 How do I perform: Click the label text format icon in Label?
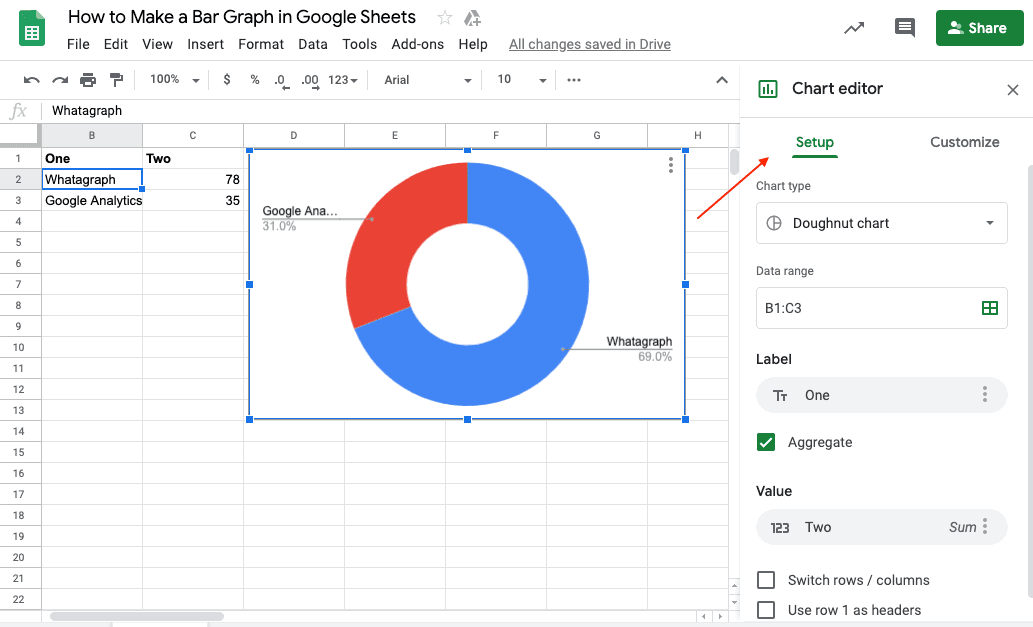coord(780,395)
